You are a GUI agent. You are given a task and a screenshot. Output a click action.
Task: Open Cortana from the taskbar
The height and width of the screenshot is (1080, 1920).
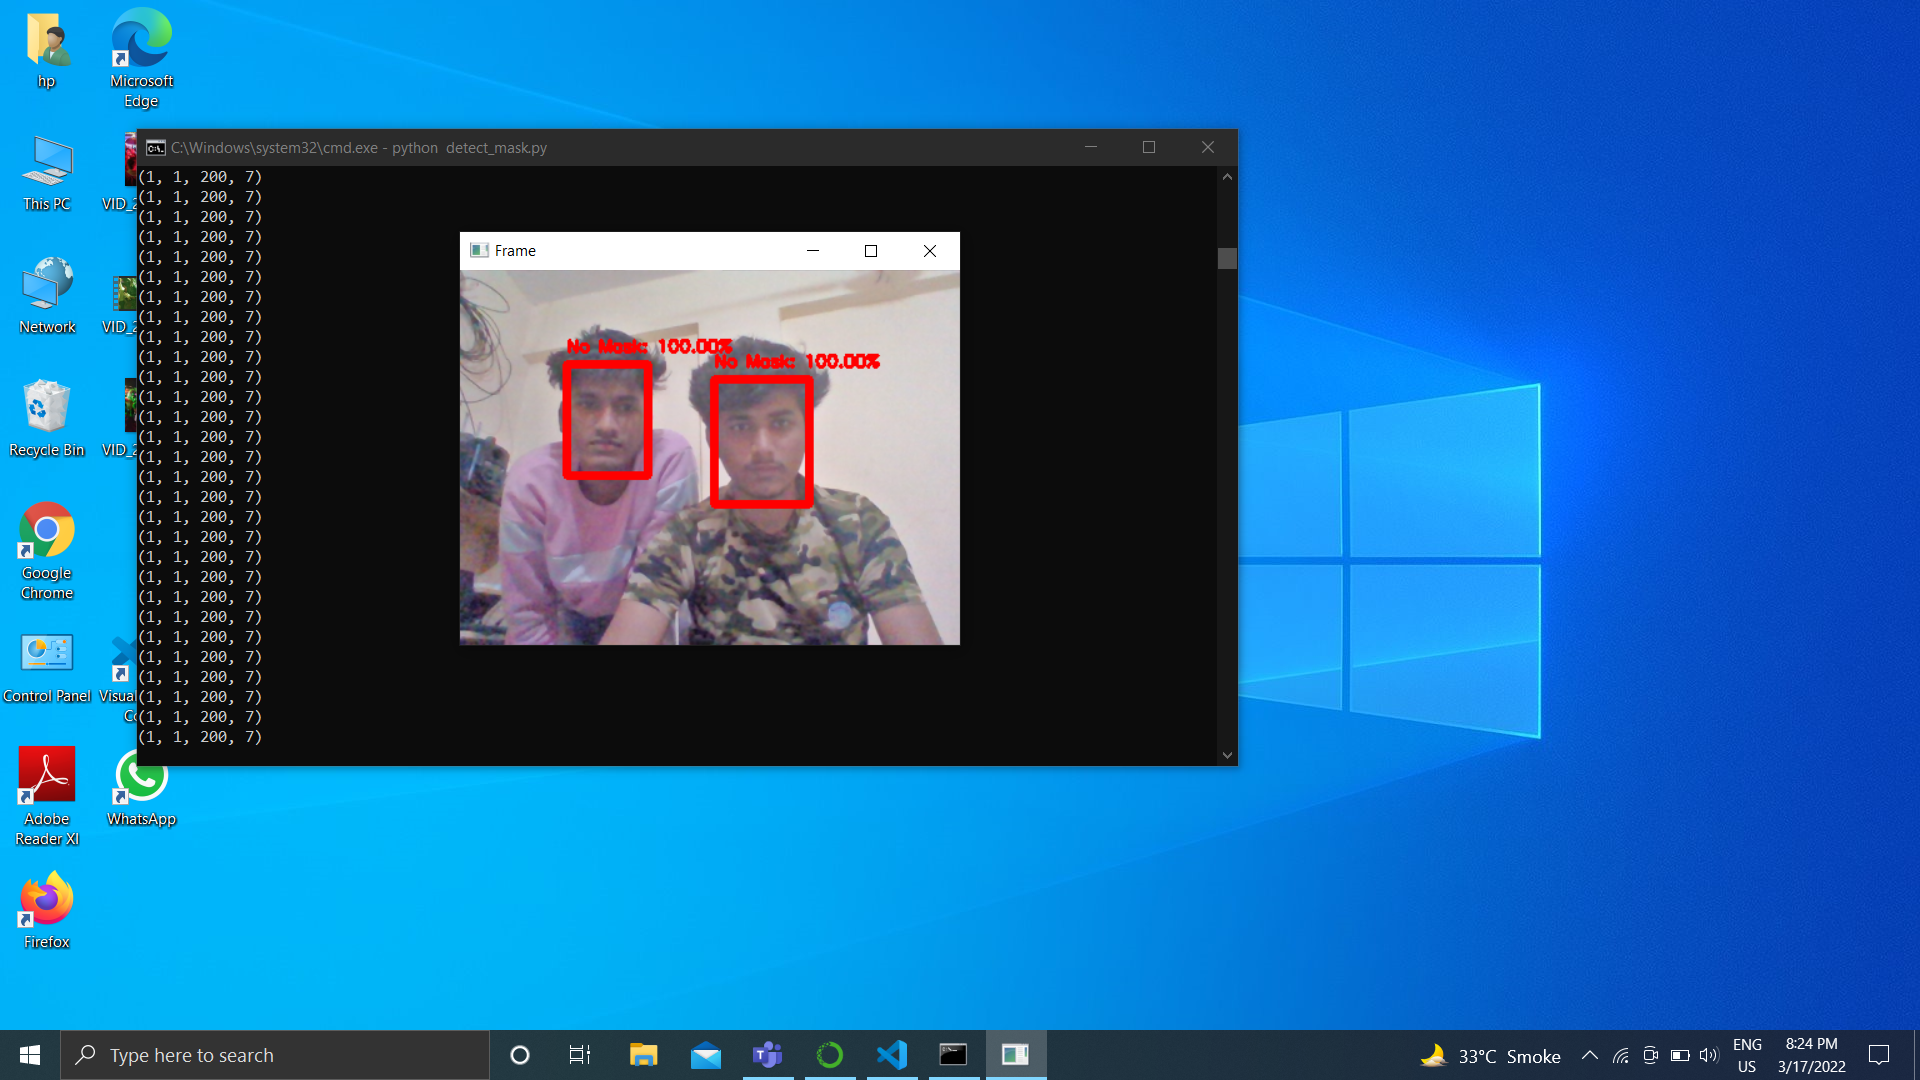click(520, 1055)
